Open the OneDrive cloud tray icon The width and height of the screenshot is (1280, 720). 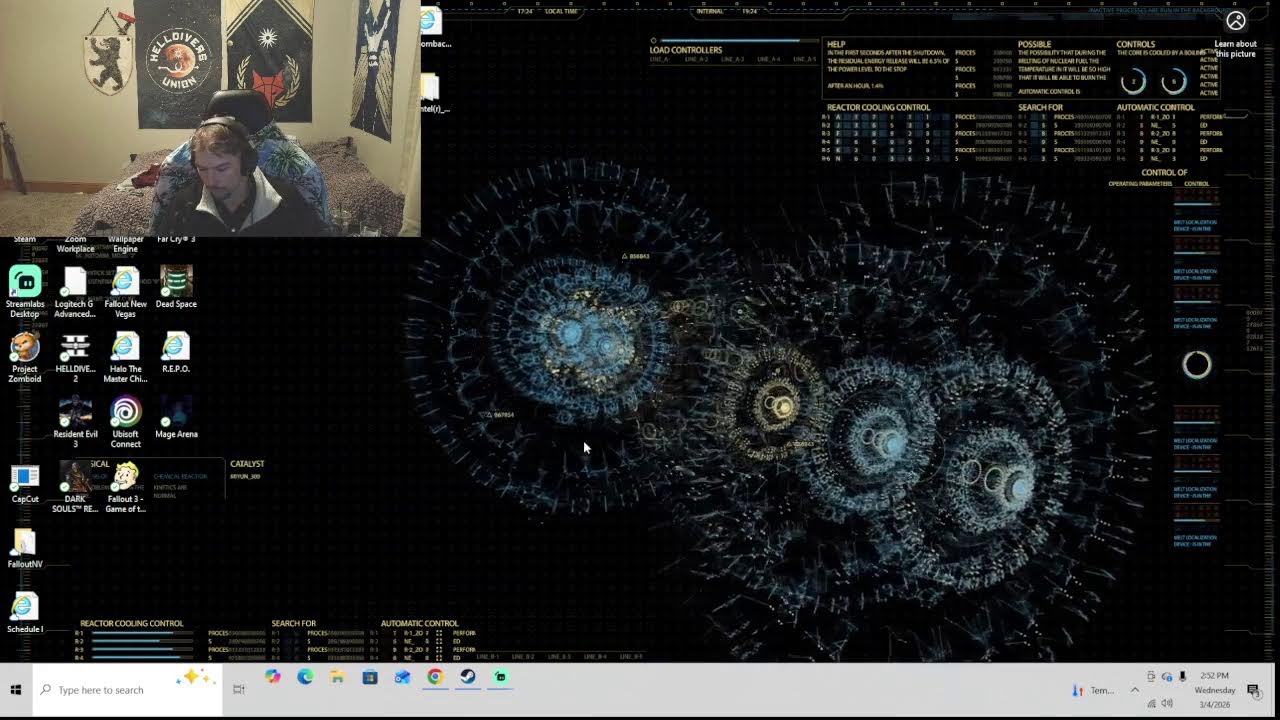point(1167,677)
